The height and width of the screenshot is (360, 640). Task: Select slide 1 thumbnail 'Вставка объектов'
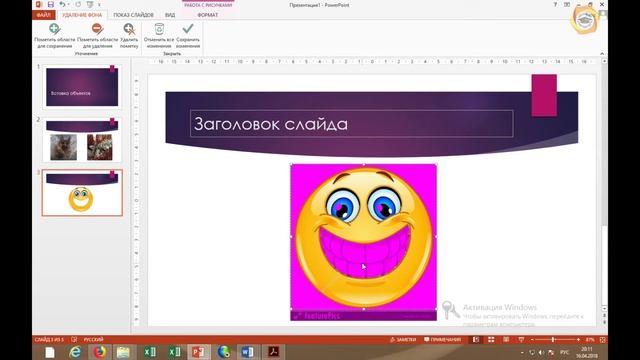point(82,87)
